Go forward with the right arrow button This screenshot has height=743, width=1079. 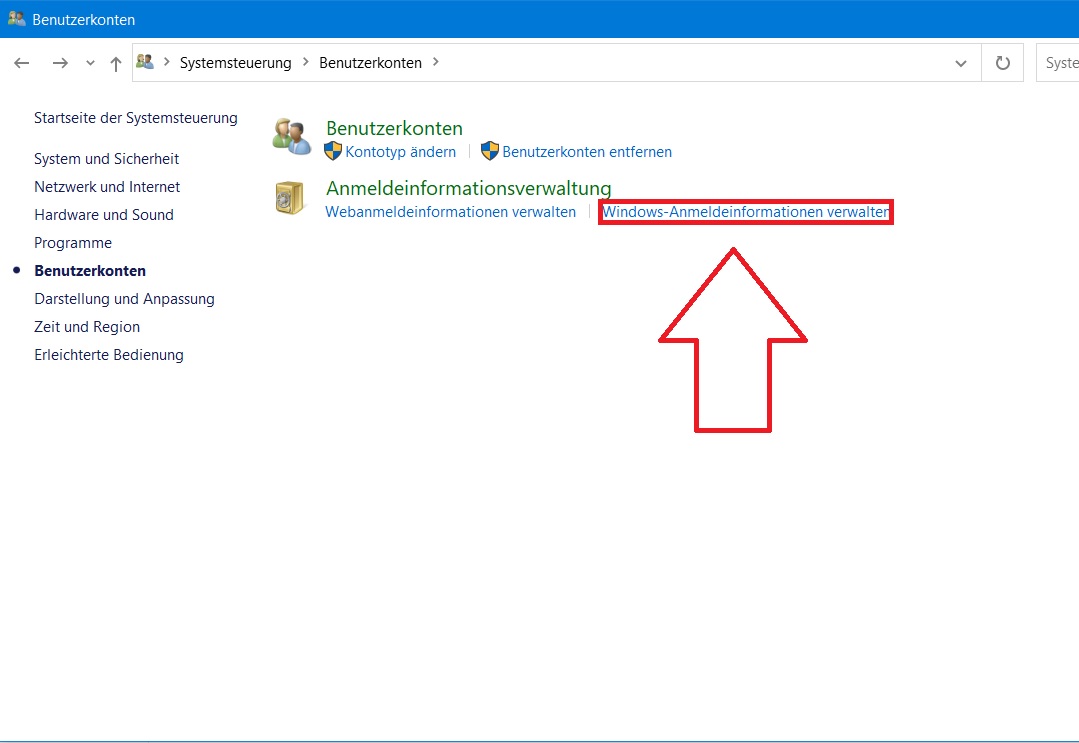pos(61,63)
